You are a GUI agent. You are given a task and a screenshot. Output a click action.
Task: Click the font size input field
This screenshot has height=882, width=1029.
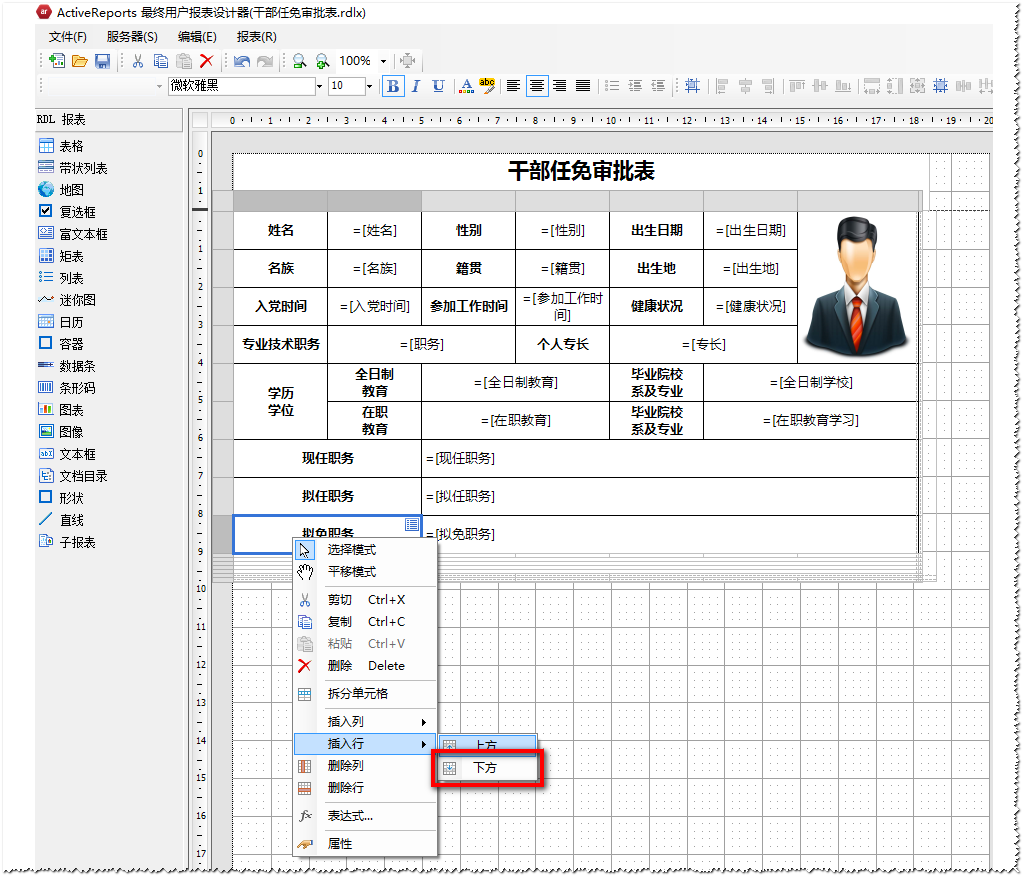coord(346,86)
